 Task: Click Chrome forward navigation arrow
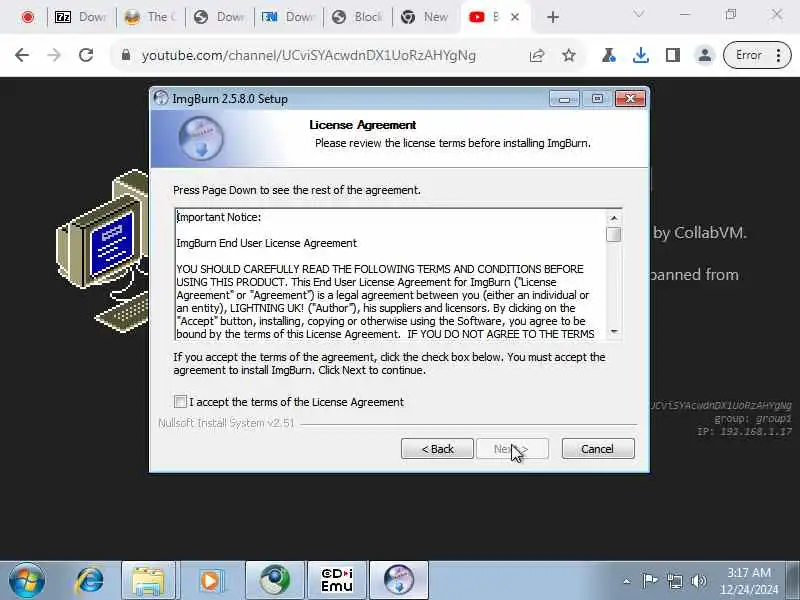coord(54,55)
